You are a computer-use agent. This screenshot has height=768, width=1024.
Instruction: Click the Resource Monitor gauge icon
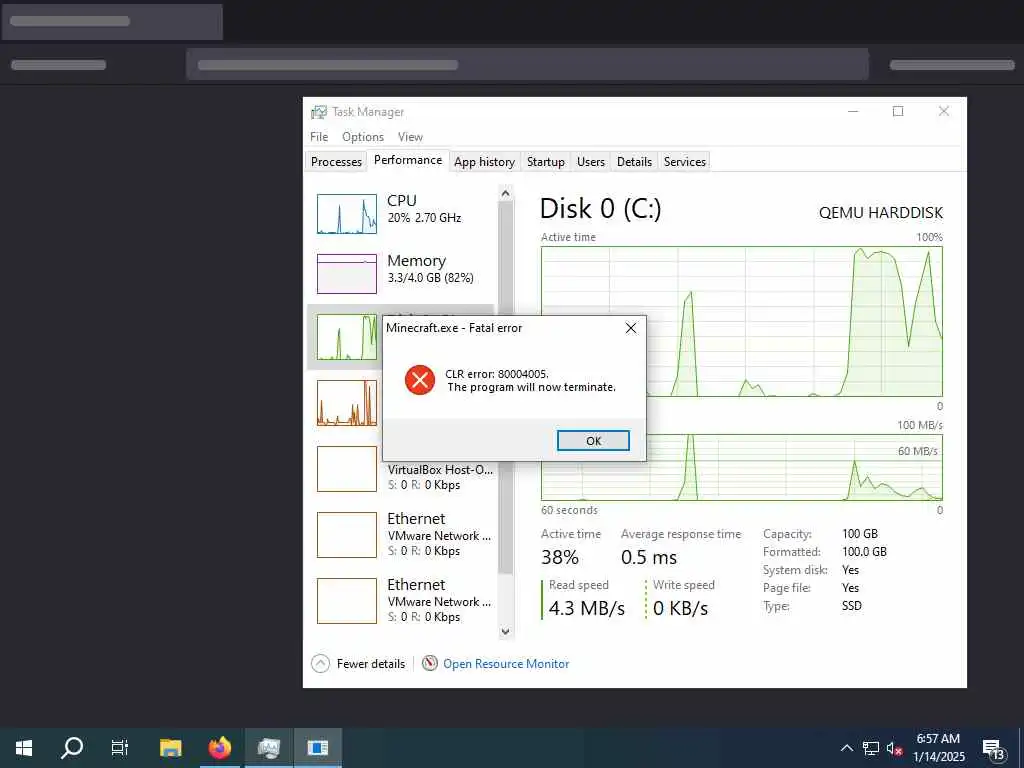click(430, 664)
